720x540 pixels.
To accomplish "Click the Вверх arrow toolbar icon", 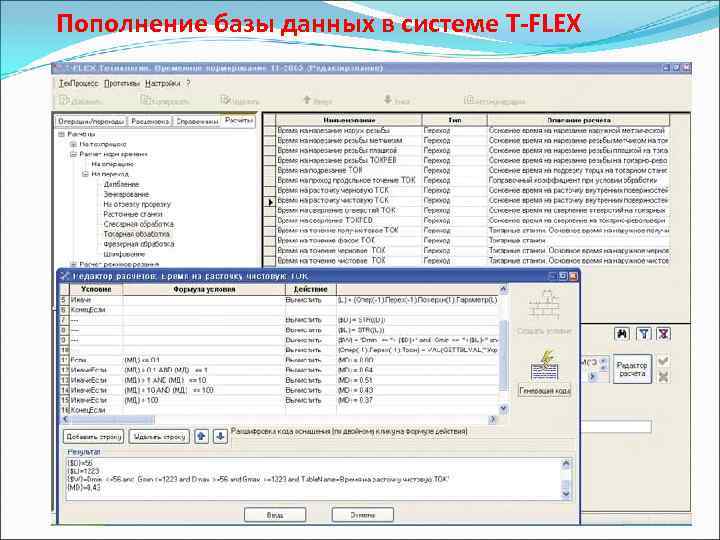I will (307, 99).
